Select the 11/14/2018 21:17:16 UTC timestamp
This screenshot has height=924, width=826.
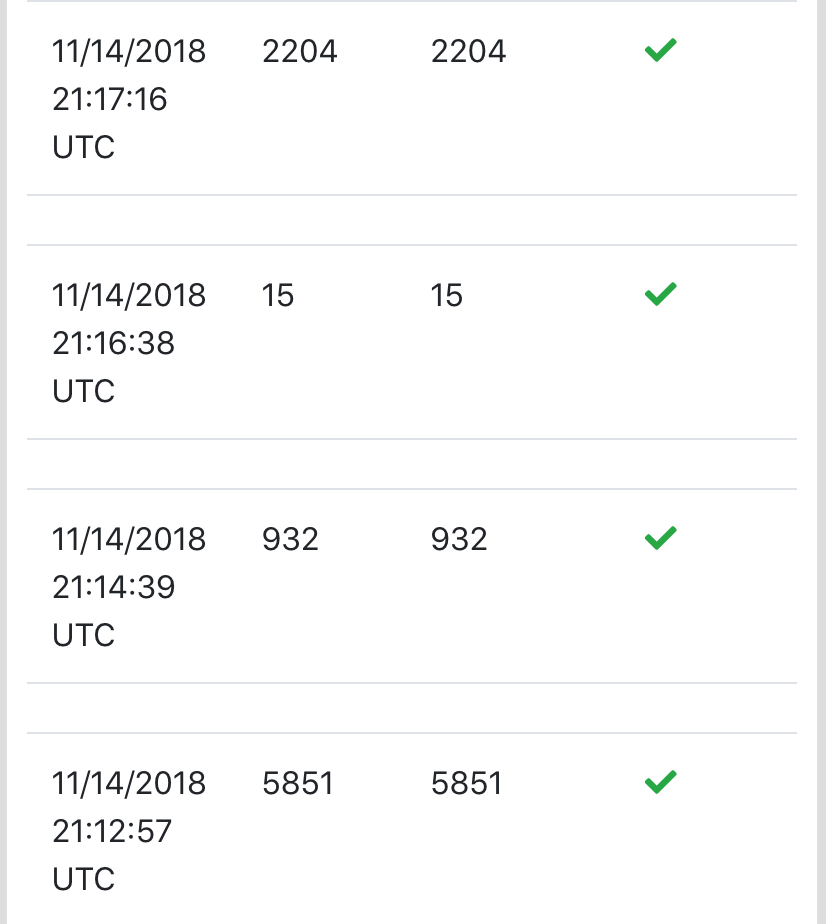pyautogui.click(x=129, y=98)
